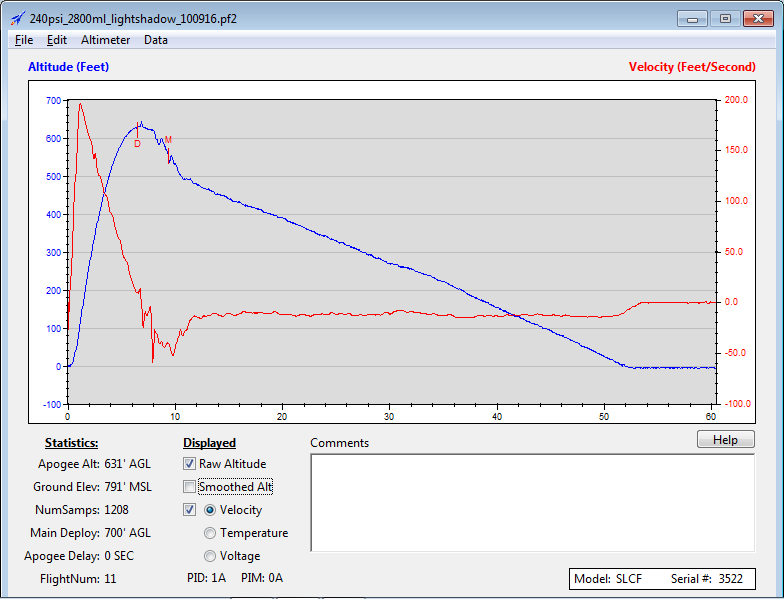
Task: Click the Ground Elev value 791' MSL
Action: (128, 487)
